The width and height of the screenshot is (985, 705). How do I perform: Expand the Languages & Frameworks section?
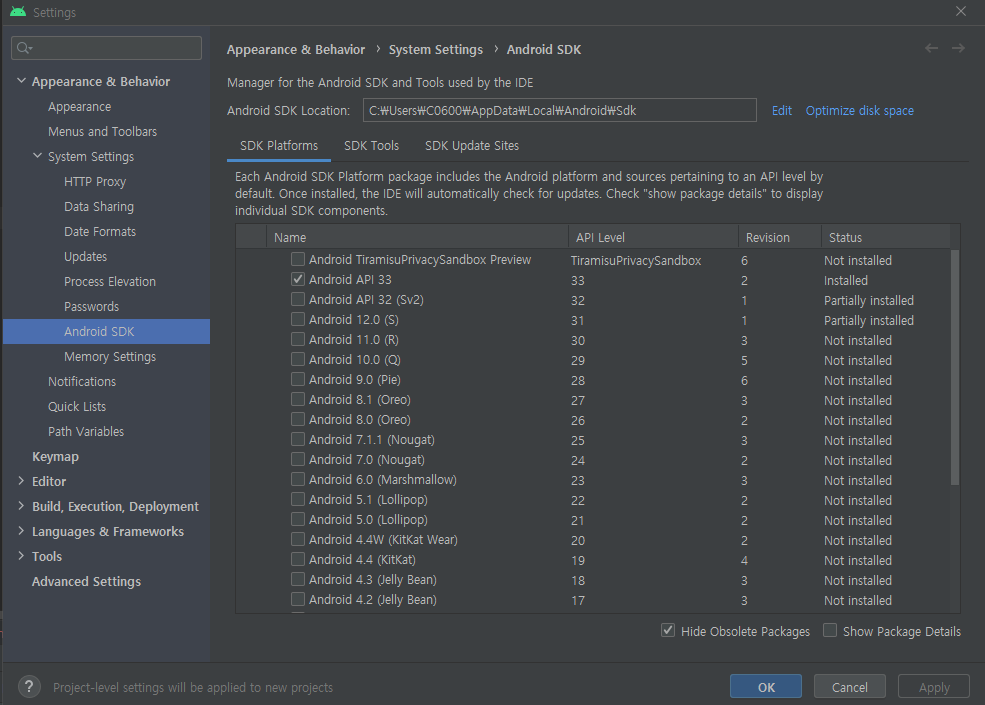(x=21, y=532)
